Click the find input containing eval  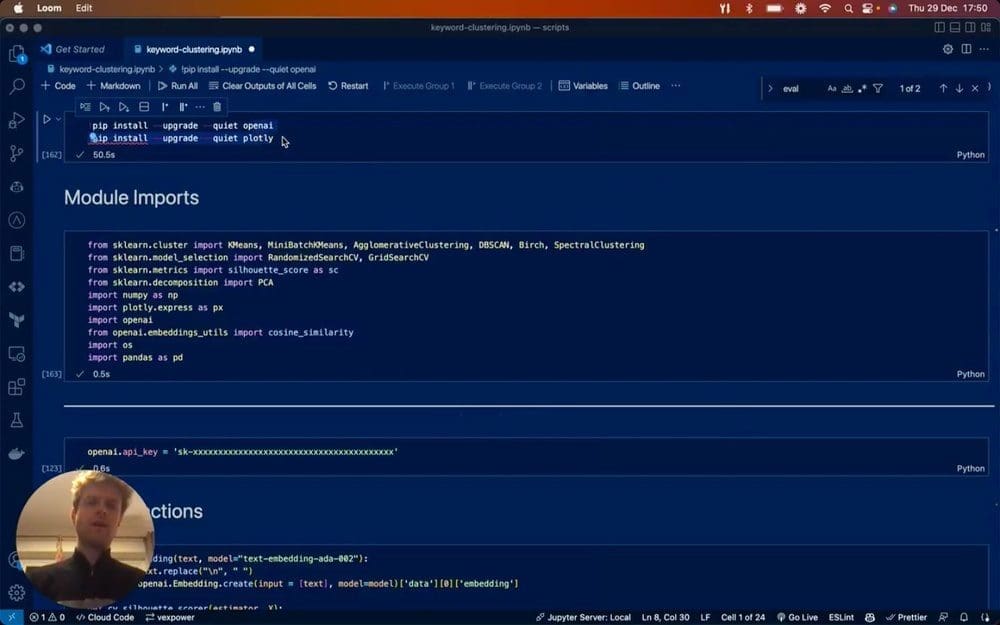pyautogui.click(x=793, y=88)
